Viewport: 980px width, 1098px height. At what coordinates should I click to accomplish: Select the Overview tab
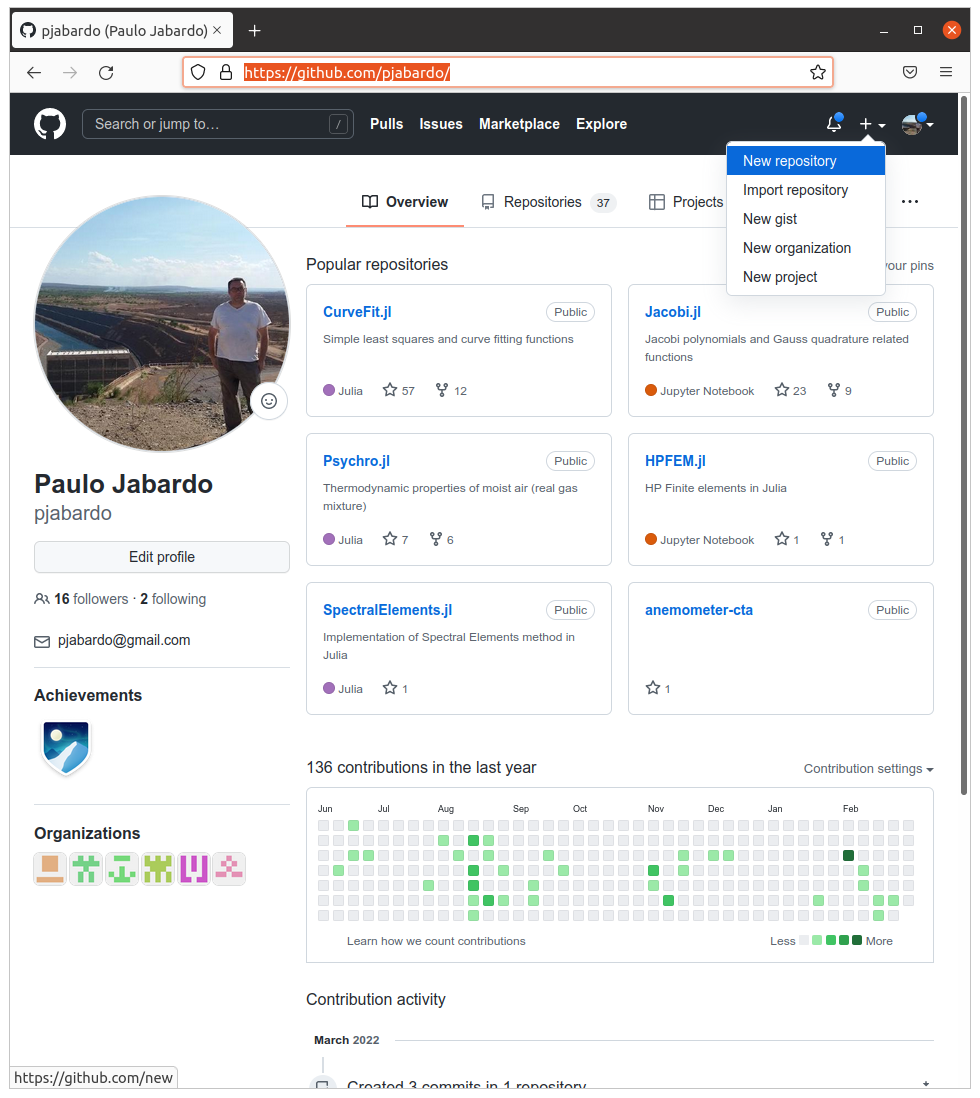[405, 202]
